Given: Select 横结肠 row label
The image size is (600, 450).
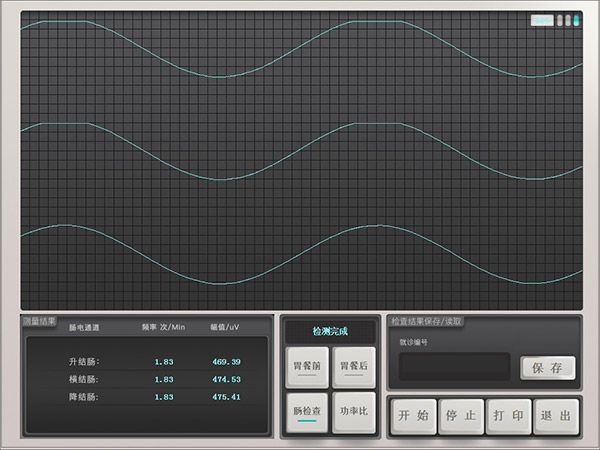Looking at the screenshot, I should (84, 379).
